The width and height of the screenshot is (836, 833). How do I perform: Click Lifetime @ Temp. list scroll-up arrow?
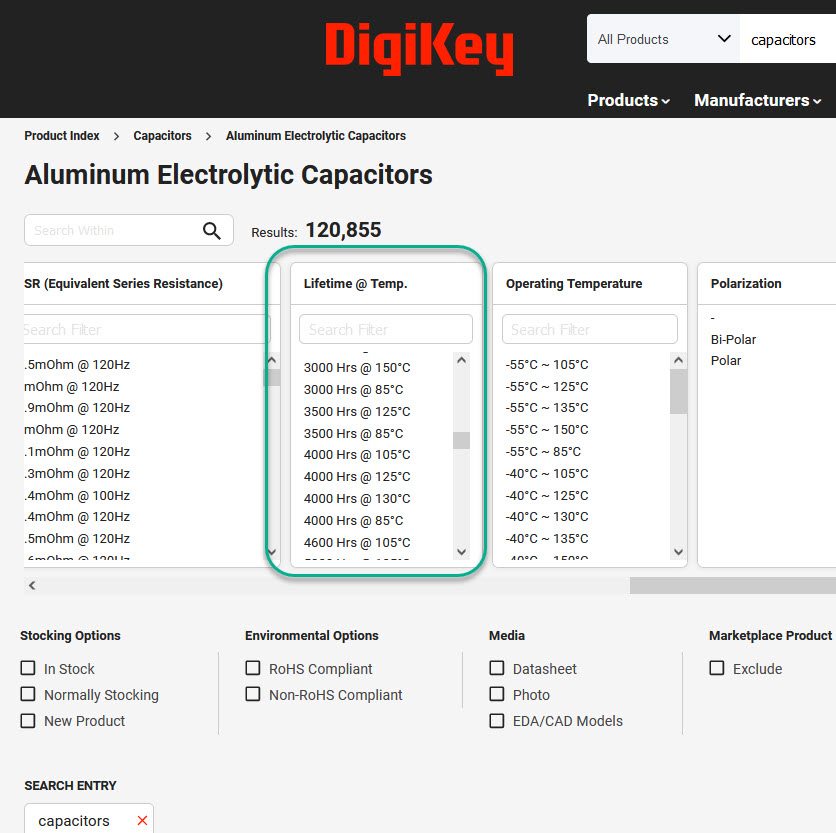[x=462, y=361]
